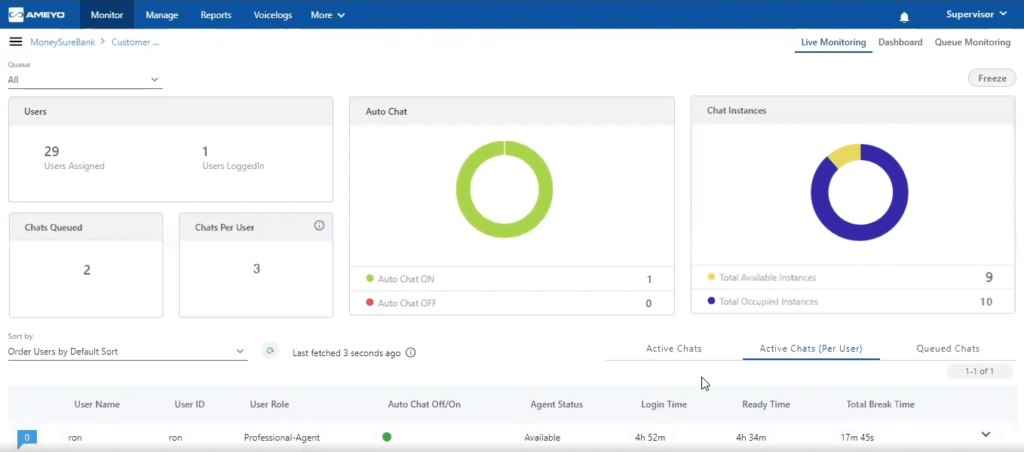Click the Auto Chat ON legend dot

click(x=370, y=278)
